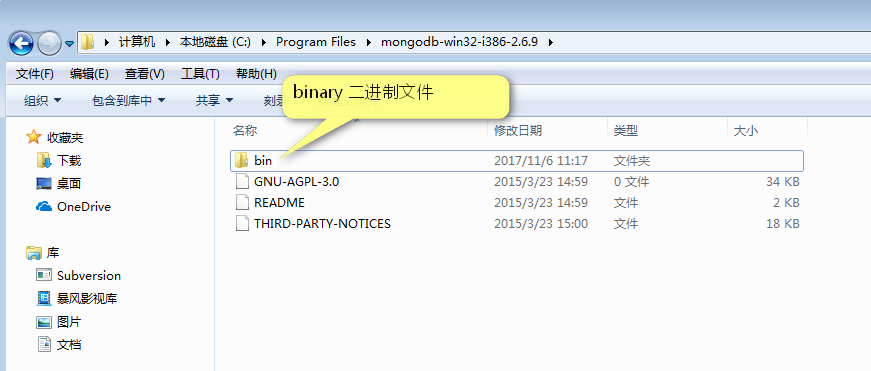Expand arrow after mongodb-win32-i386-2.6.9 in path
The width and height of the screenshot is (871, 371).
550,42
